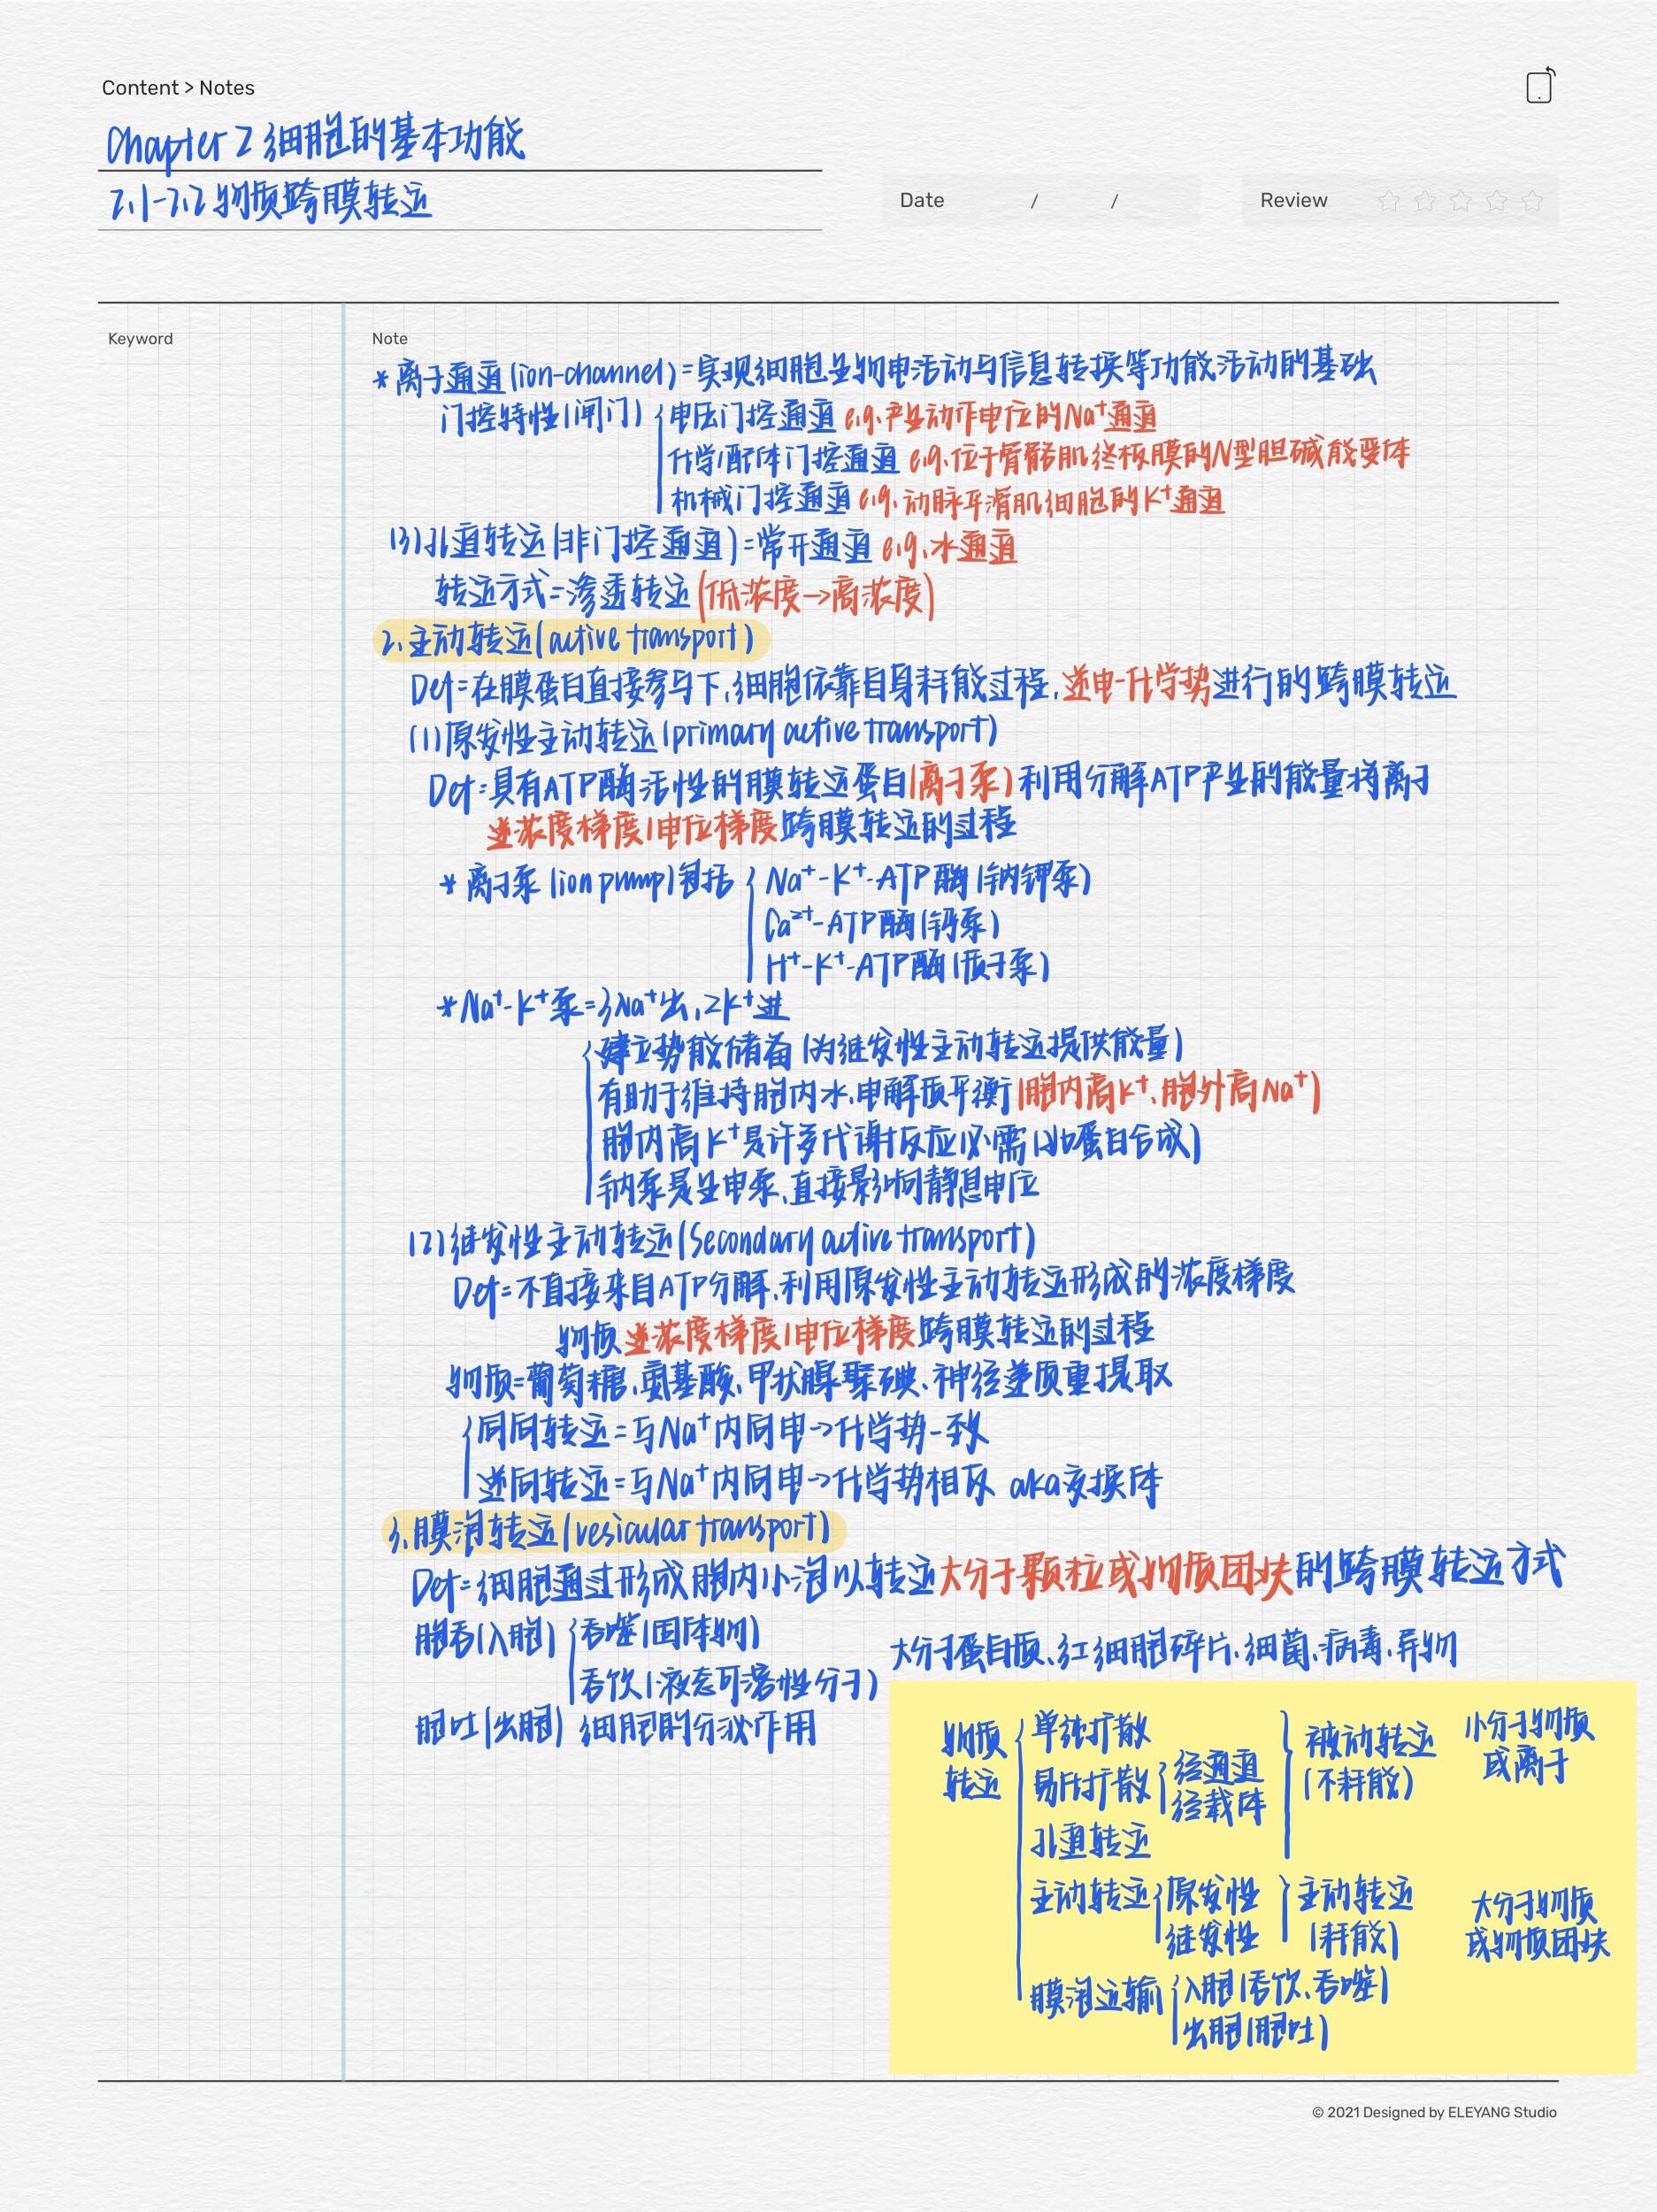
Task: Set Review rating to one star
Action: (x=1388, y=201)
